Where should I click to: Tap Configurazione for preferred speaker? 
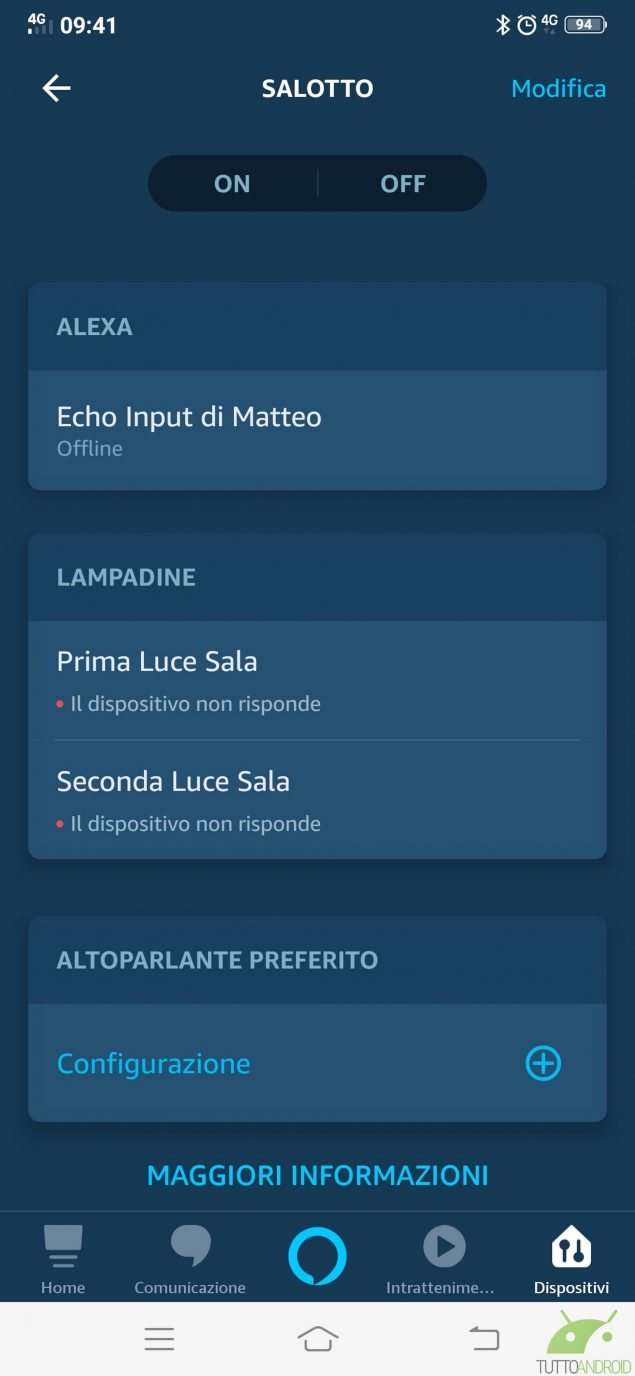point(154,1064)
